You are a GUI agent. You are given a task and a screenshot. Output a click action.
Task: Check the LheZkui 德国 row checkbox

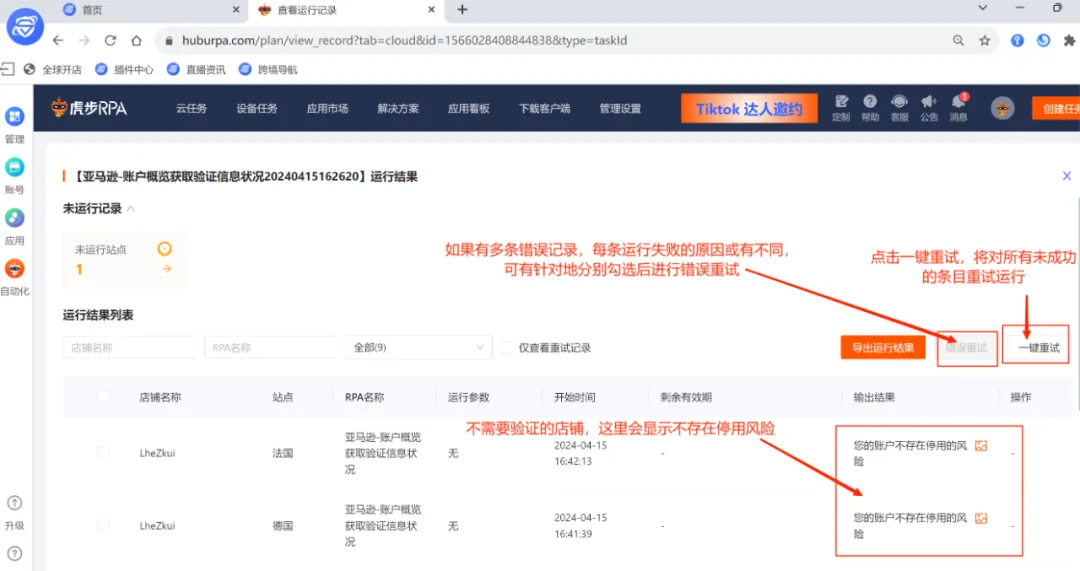click(x=103, y=526)
